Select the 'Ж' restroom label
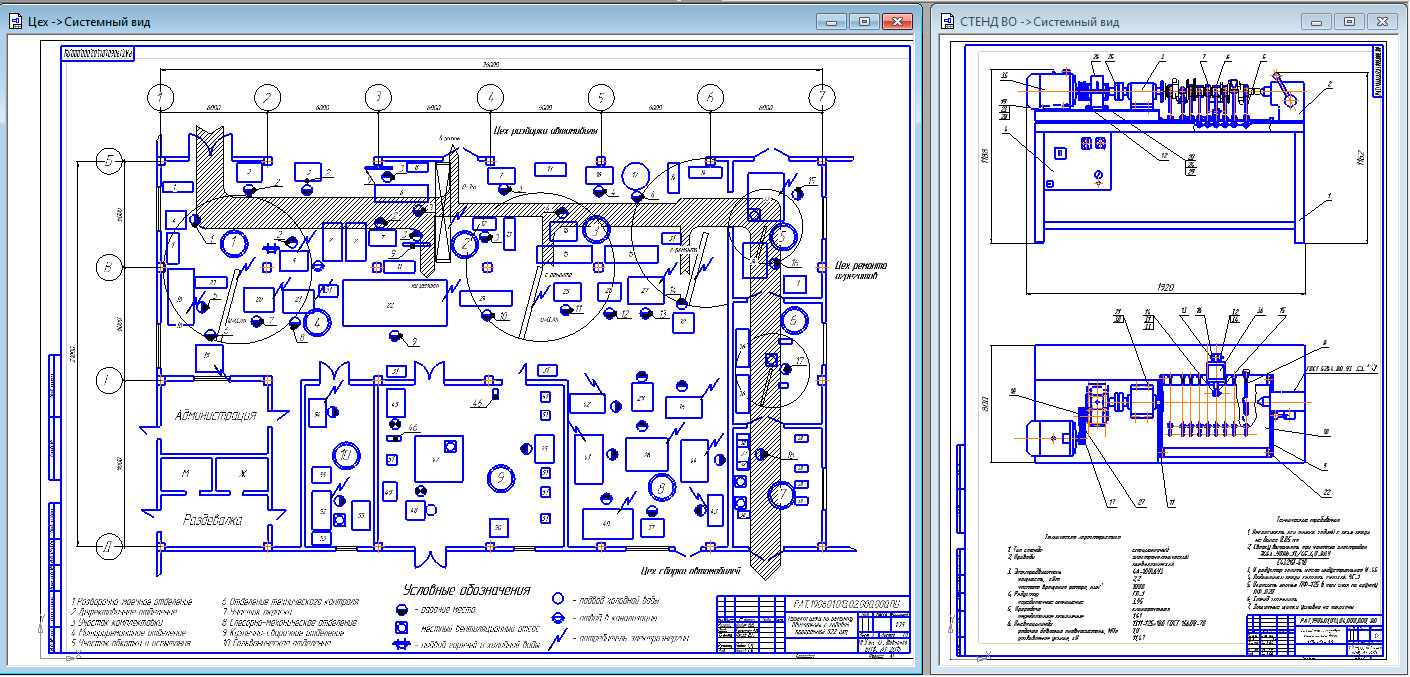This screenshot has width=1410, height=677. coord(242,472)
